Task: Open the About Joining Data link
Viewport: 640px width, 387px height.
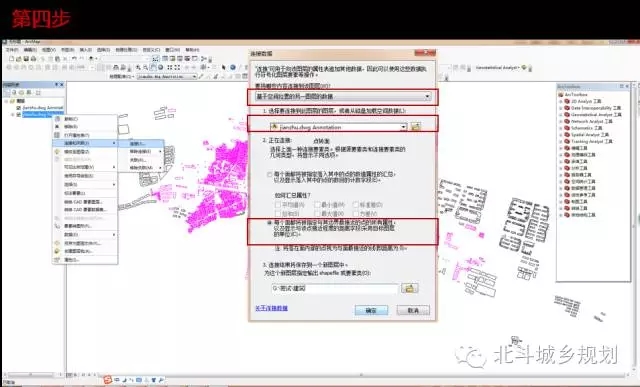Action: click(x=271, y=308)
